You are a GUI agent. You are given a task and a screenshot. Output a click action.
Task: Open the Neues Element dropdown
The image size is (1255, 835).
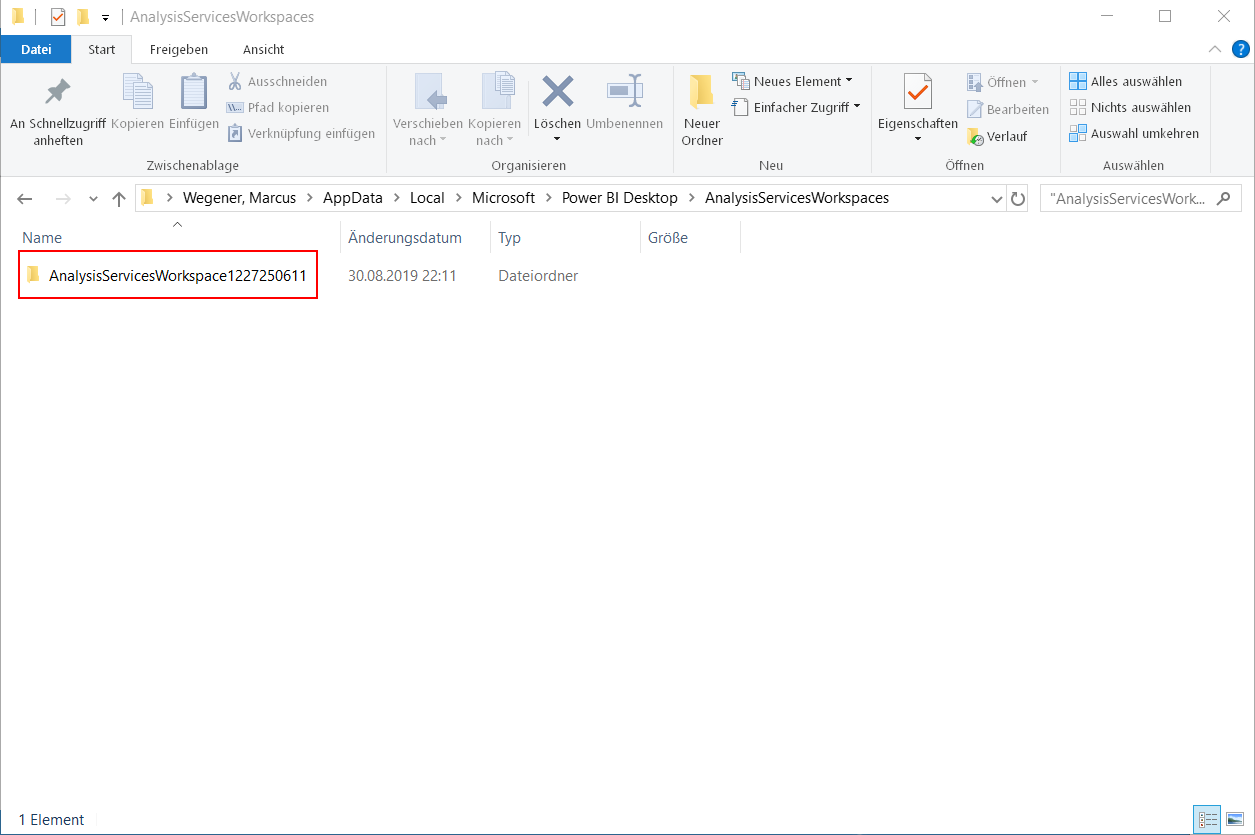793,81
